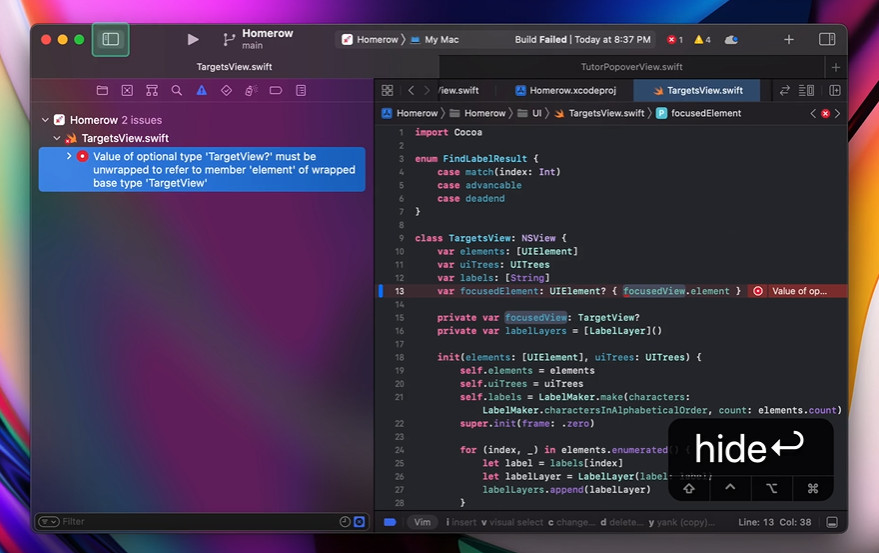Open the UI folder jump bar item
Screen dimensions: 879x553
point(530,113)
